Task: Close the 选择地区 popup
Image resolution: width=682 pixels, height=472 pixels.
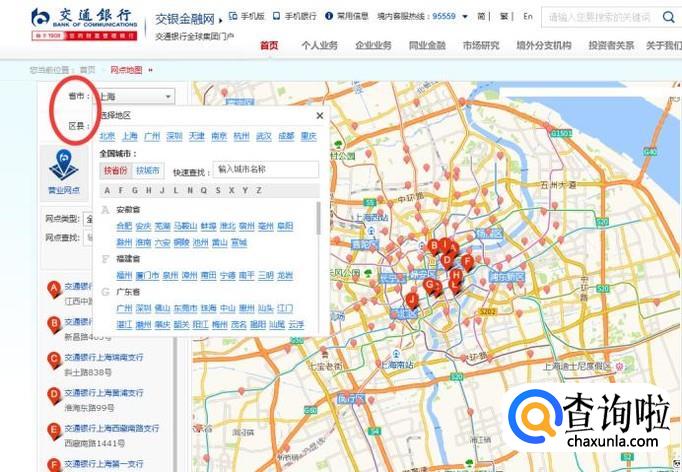Action: tap(320, 116)
